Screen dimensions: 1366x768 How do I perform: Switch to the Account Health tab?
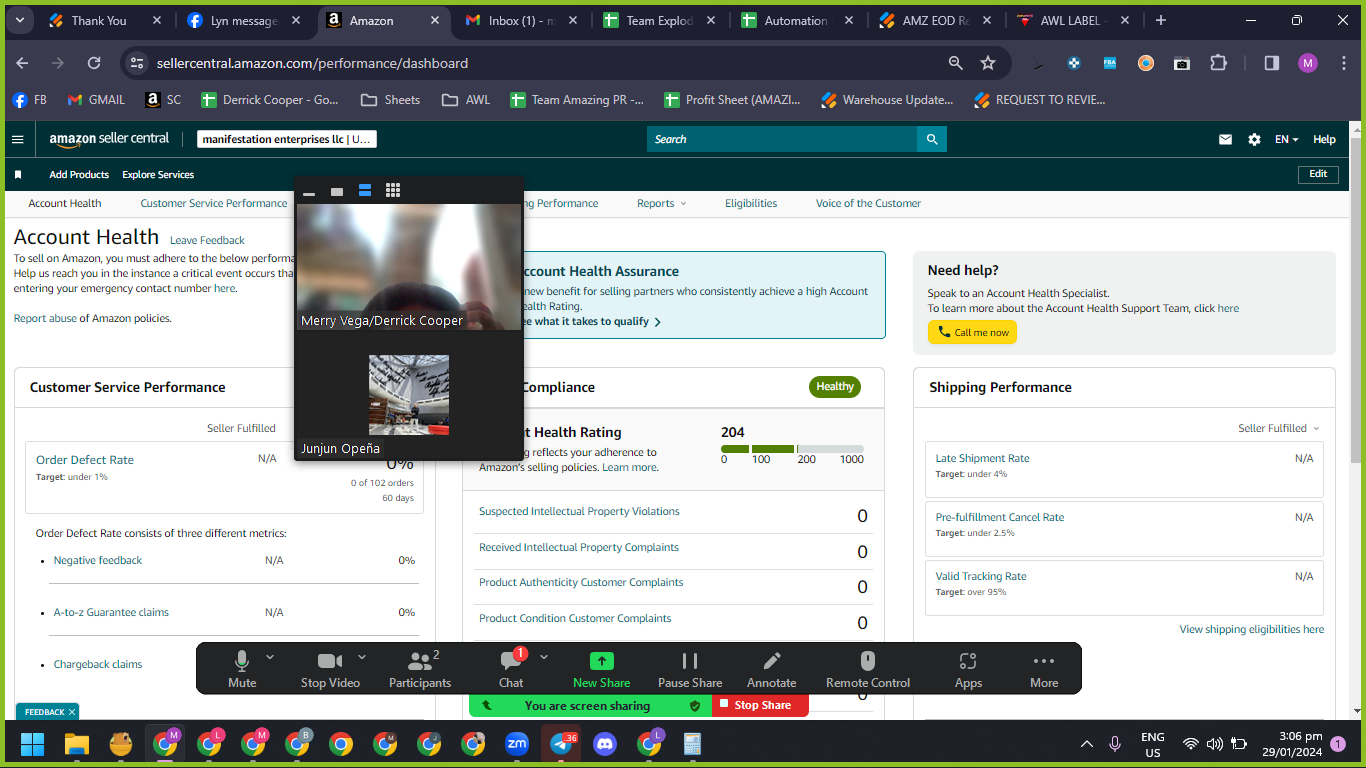click(x=65, y=203)
